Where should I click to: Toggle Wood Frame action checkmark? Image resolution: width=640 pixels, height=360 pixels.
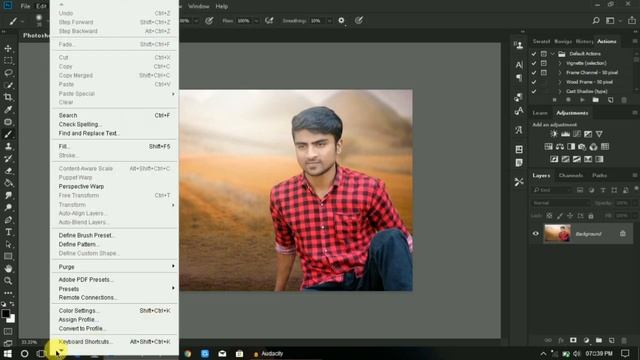[534, 82]
